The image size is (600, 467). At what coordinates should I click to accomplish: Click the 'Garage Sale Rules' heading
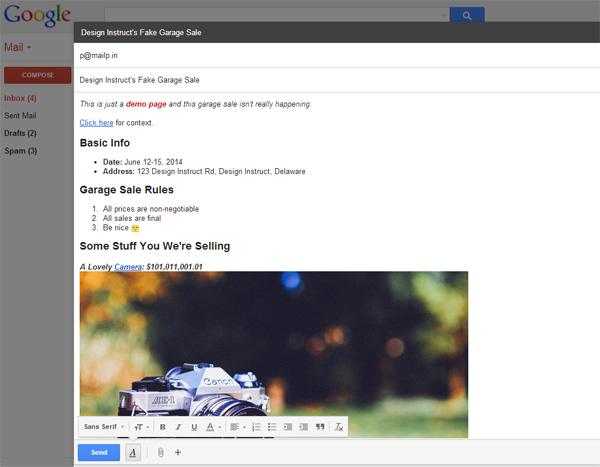(127, 190)
